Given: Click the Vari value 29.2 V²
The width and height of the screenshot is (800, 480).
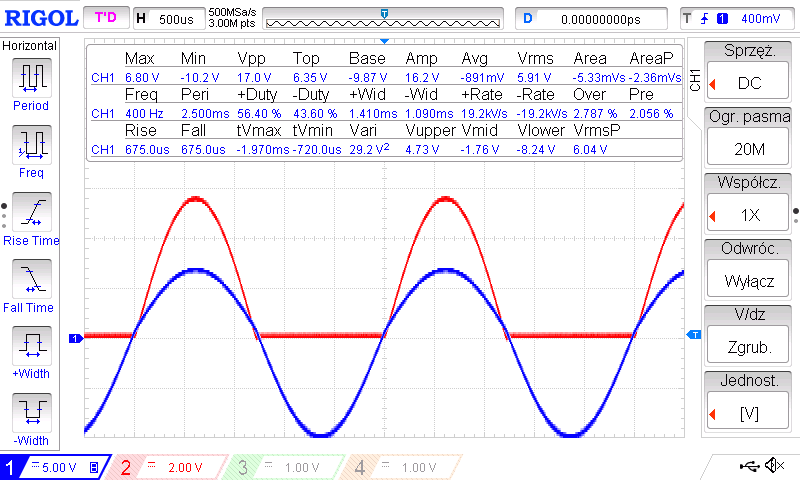Looking at the screenshot, I should pyautogui.click(x=369, y=149).
